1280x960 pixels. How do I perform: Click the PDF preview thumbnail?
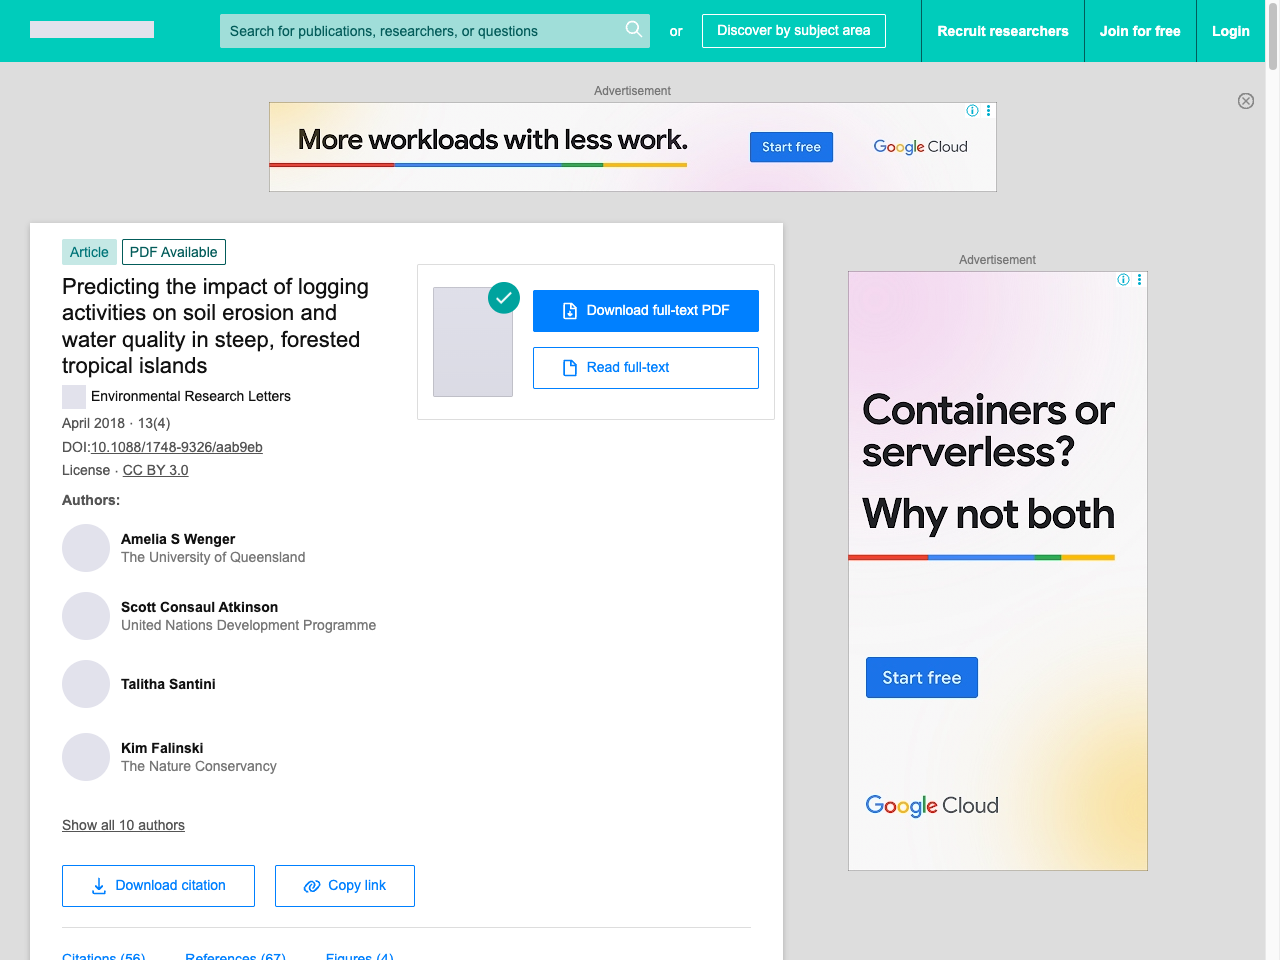473,344
